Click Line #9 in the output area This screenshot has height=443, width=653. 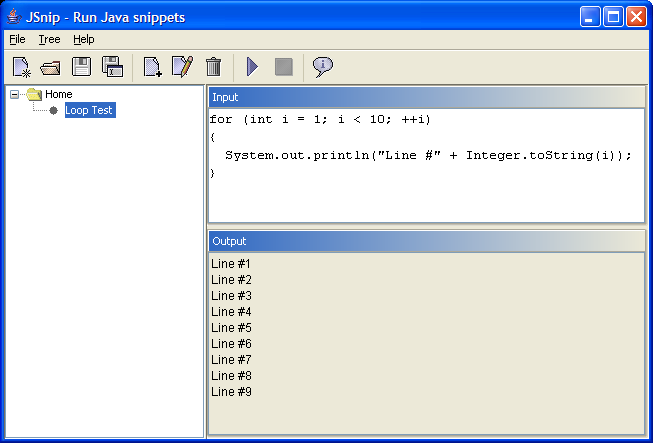coord(231,392)
